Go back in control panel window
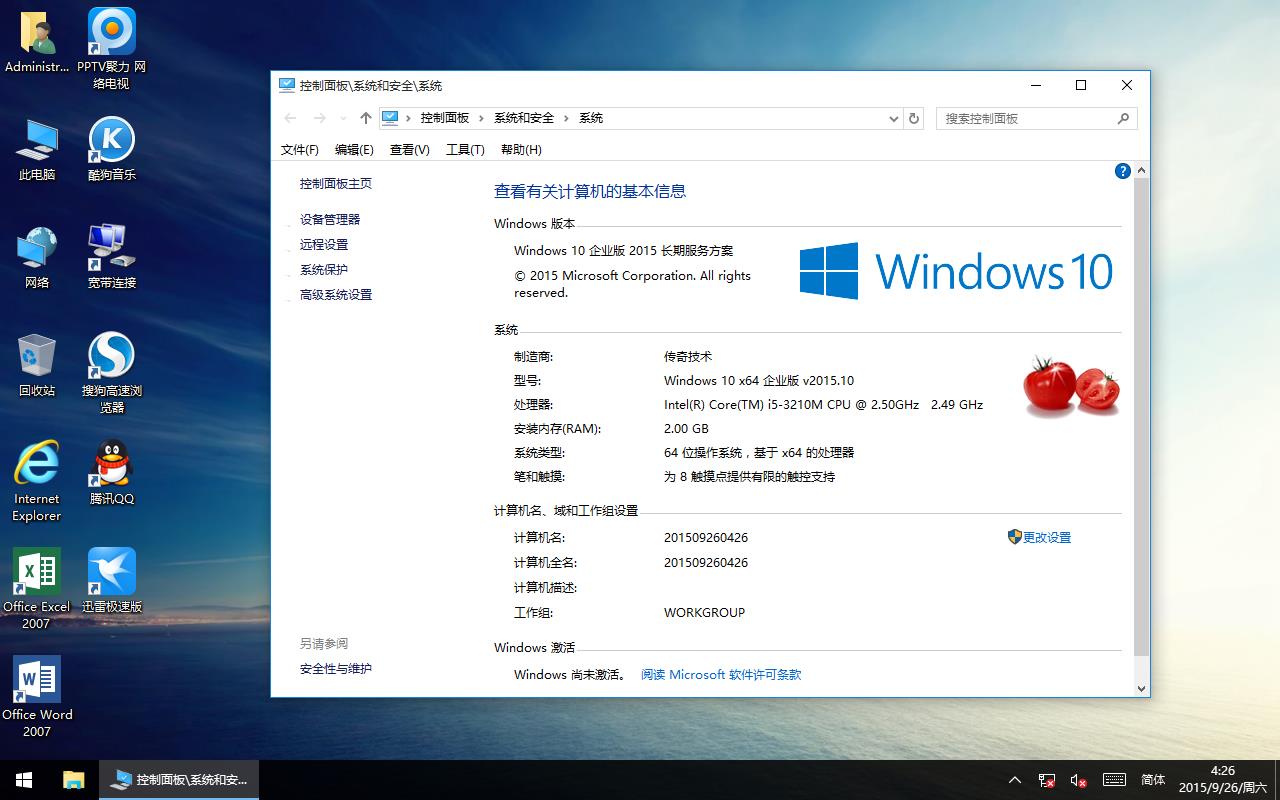This screenshot has width=1280, height=800. point(290,118)
